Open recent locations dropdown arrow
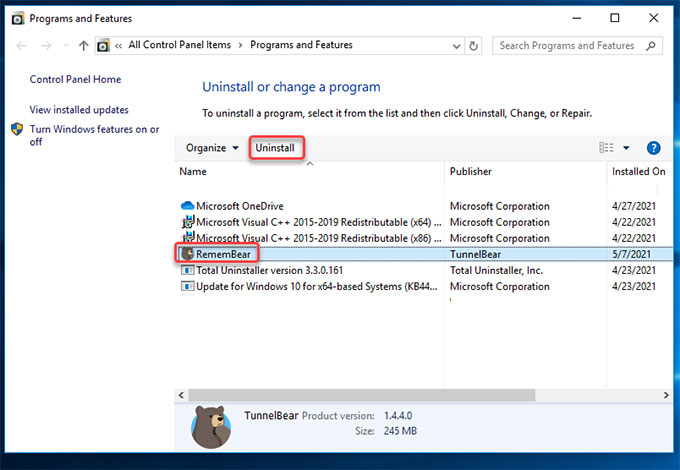Image resolution: width=680 pixels, height=470 pixels. click(66, 45)
